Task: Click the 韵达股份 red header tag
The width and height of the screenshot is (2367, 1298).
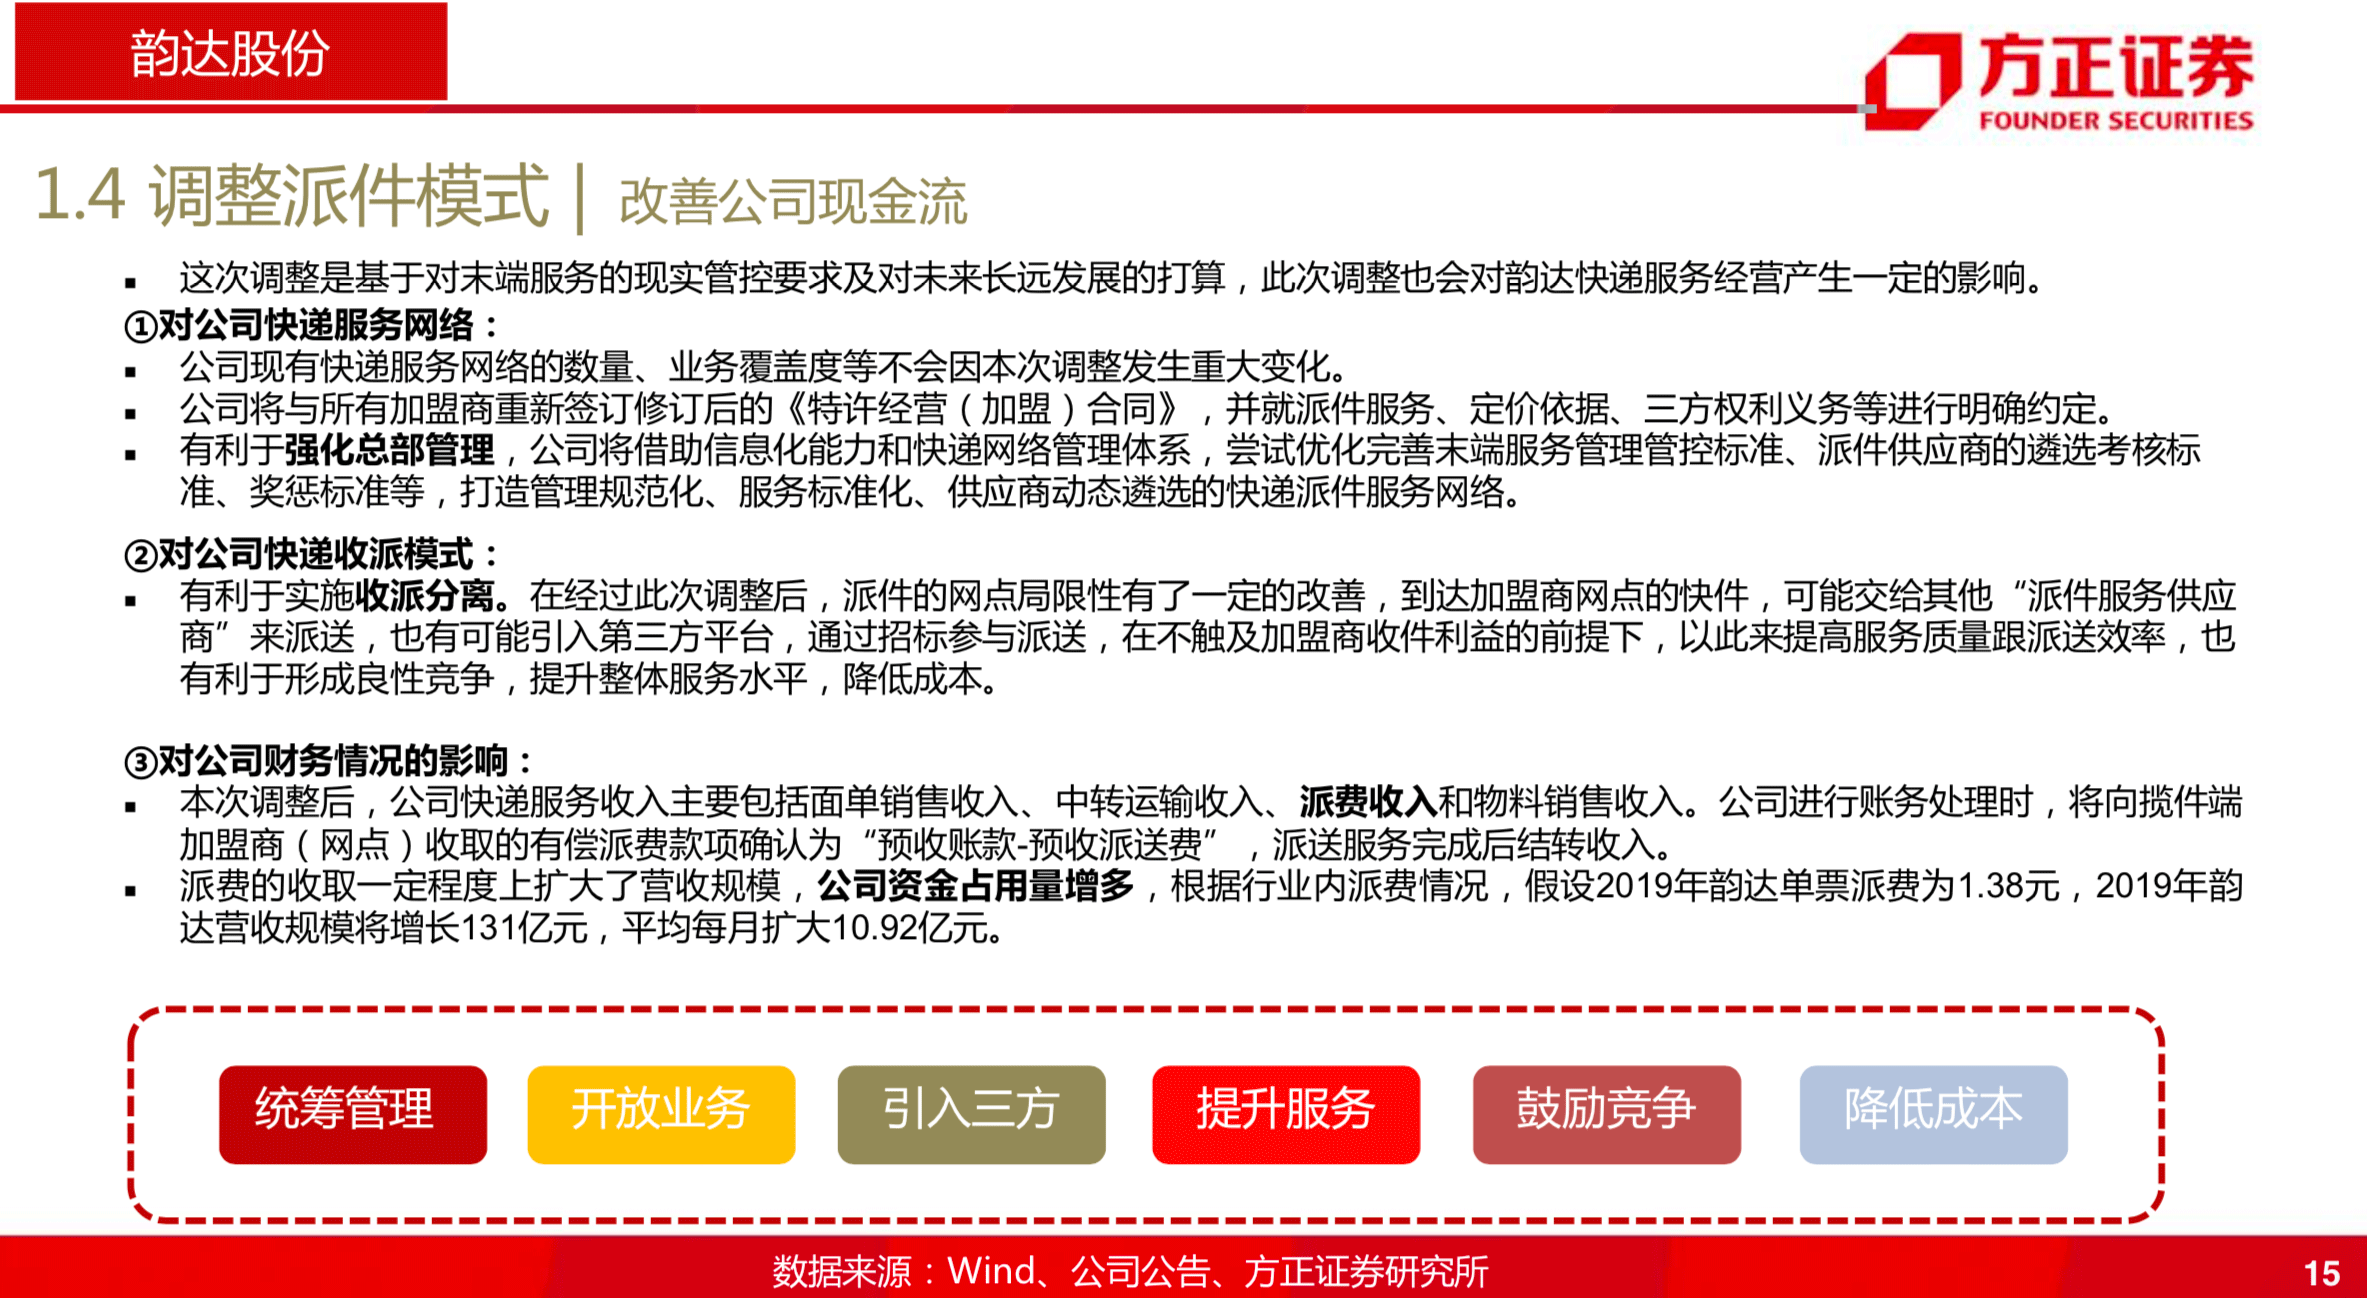Action: click(x=231, y=51)
